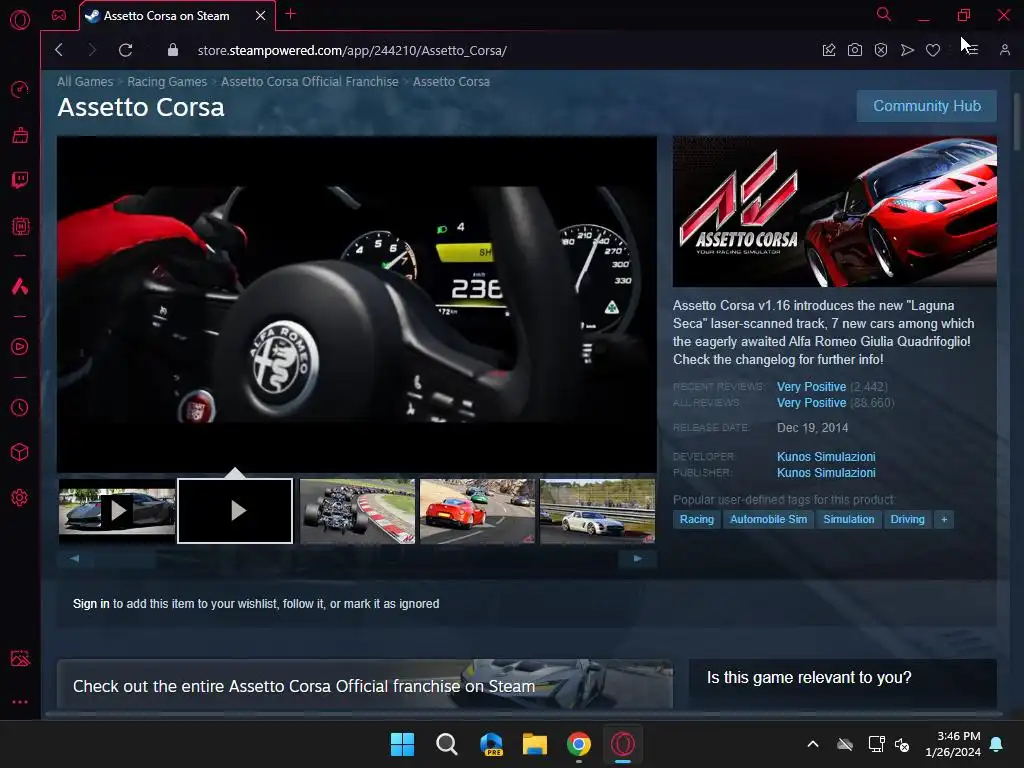Screen dimensions: 1024x768
Task: Show hidden system tray icons chevron
Action: click(813, 744)
